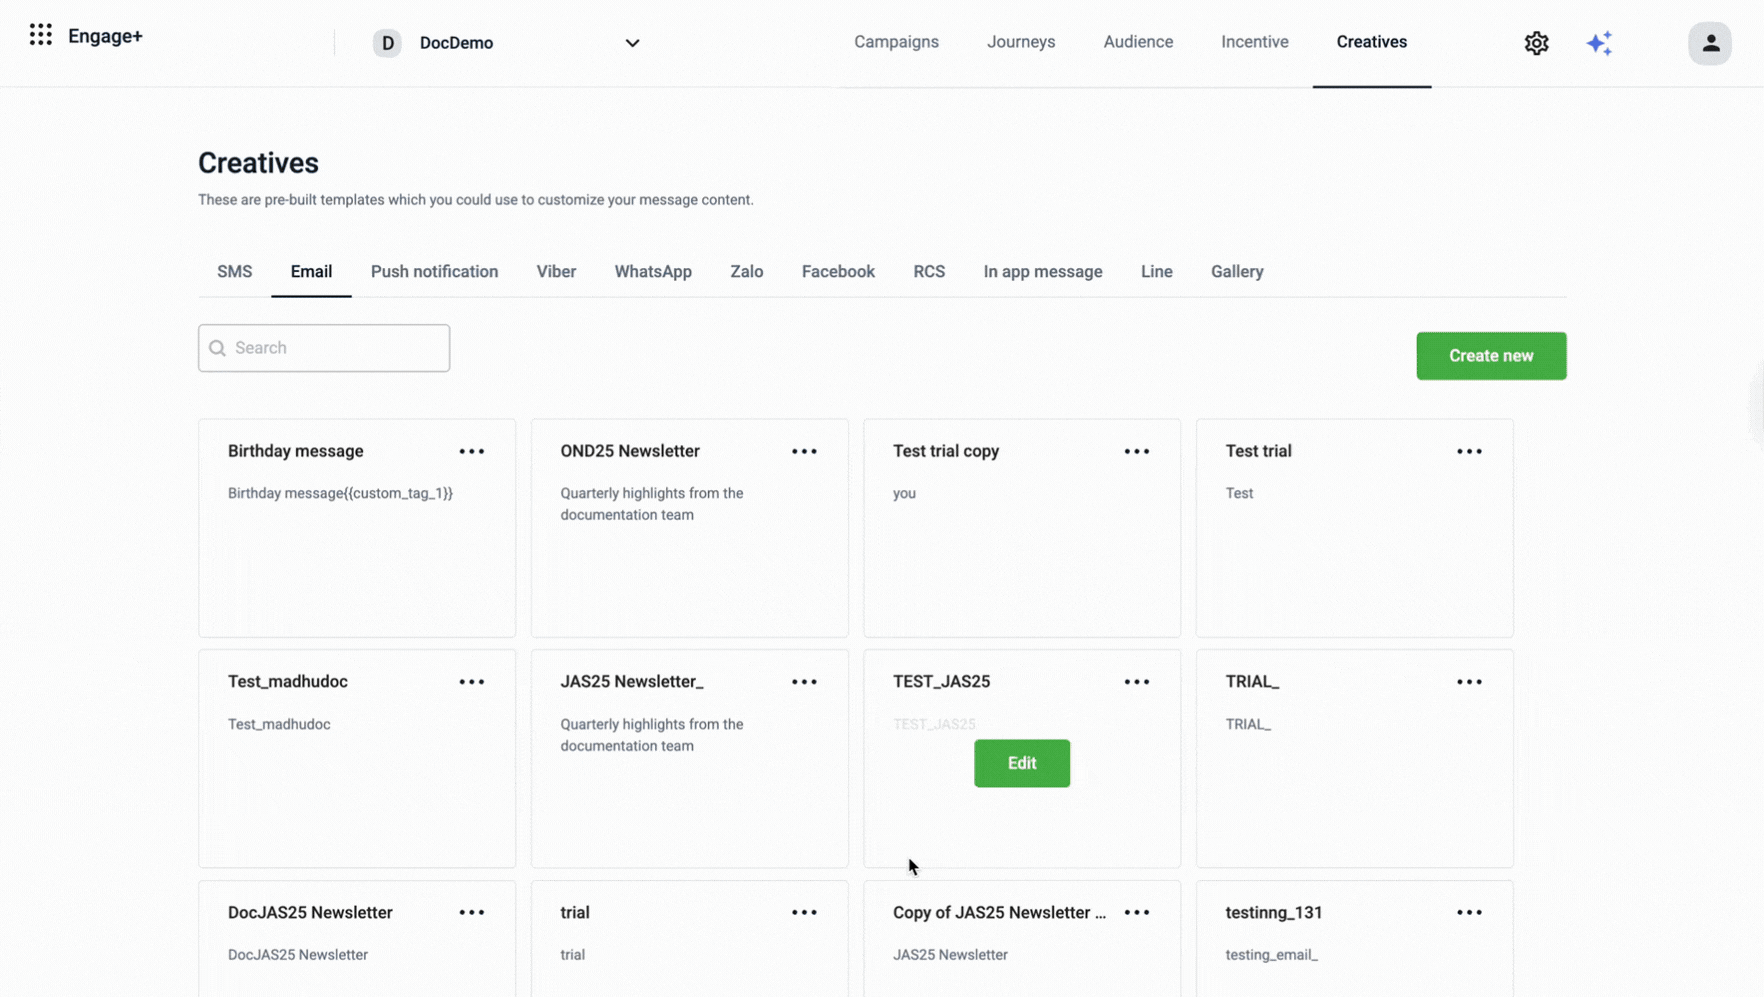Open the user profile avatar
Screen dimensions: 1764x997
coord(1710,43)
